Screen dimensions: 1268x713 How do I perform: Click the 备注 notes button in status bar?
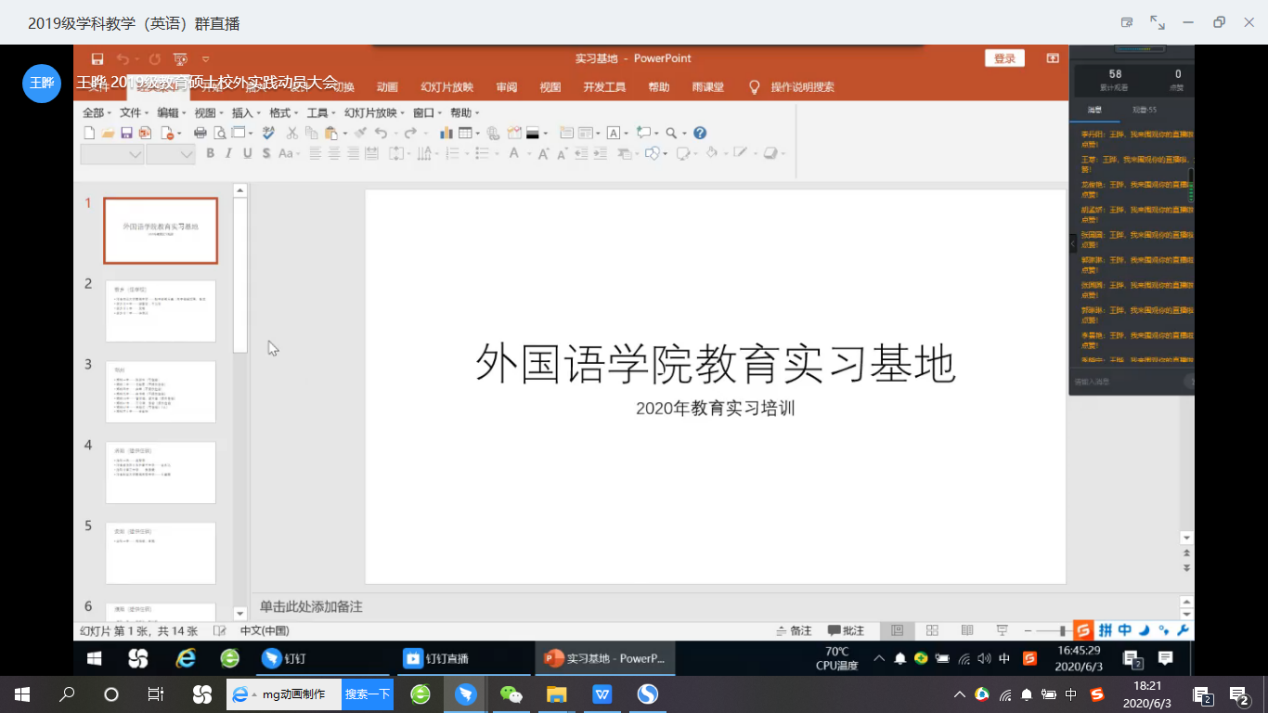(x=794, y=631)
